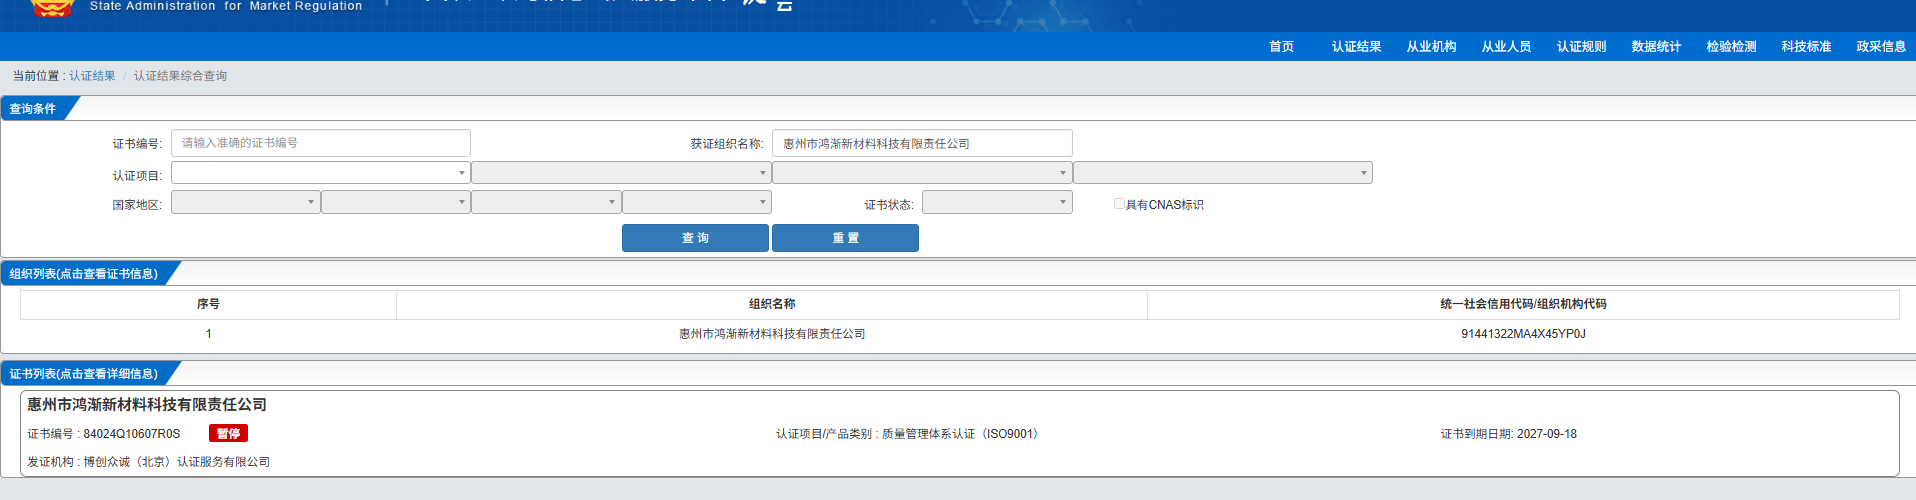Click certificate number 84024Q10607R0S
This screenshot has height=500, width=1916.
tap(131, 434)
